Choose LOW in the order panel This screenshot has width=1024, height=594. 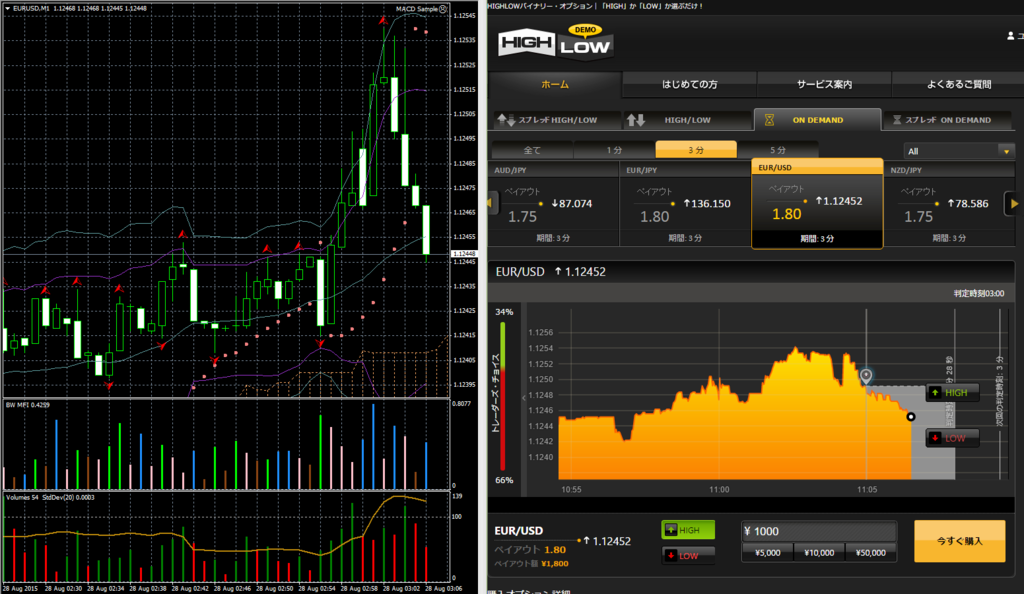688,555
